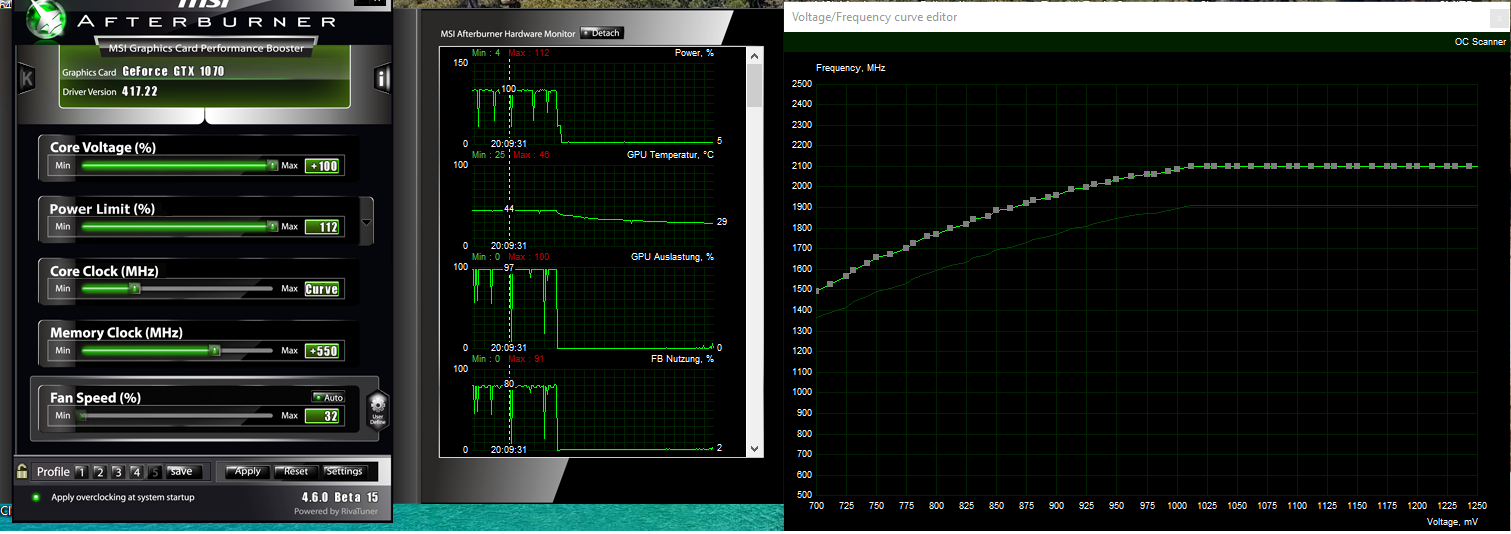Load profile slot 3
The image size is (1511, 534).
click(x=118, y=472)
